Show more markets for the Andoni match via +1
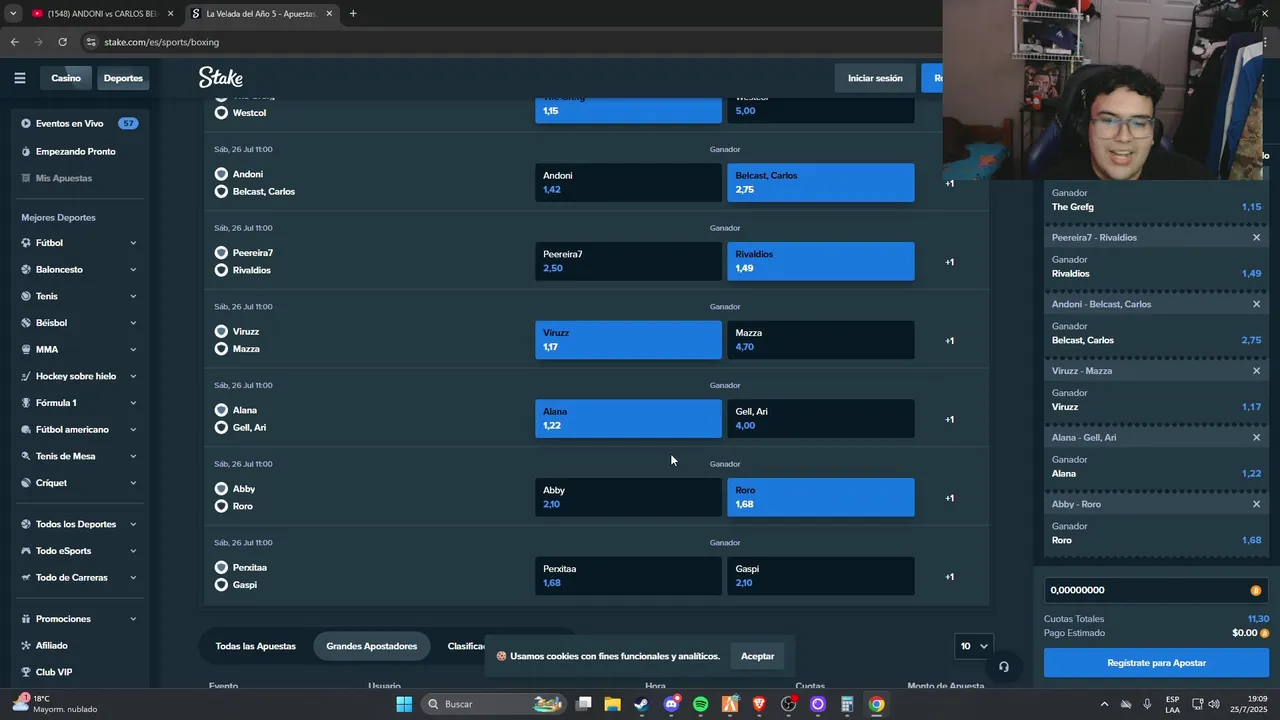 pyautogui.click(x=949, y=183)
